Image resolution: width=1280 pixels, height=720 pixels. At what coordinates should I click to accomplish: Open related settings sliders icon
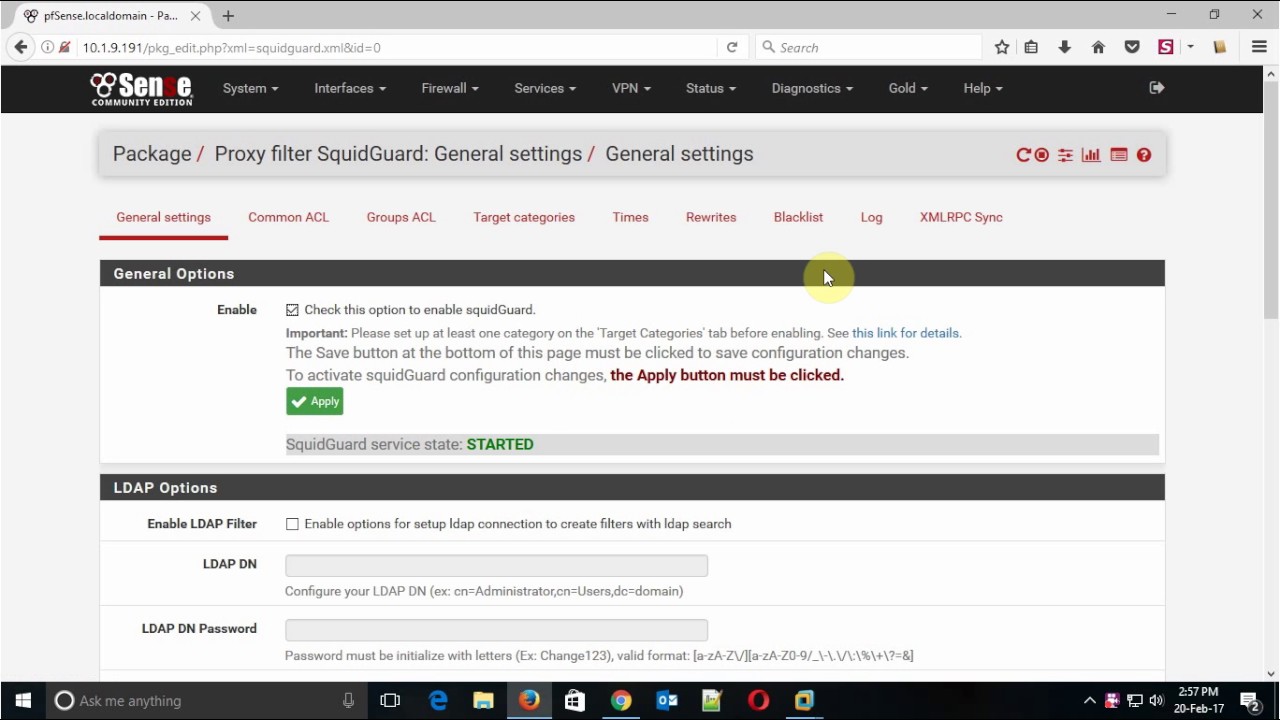[1066, 155]
